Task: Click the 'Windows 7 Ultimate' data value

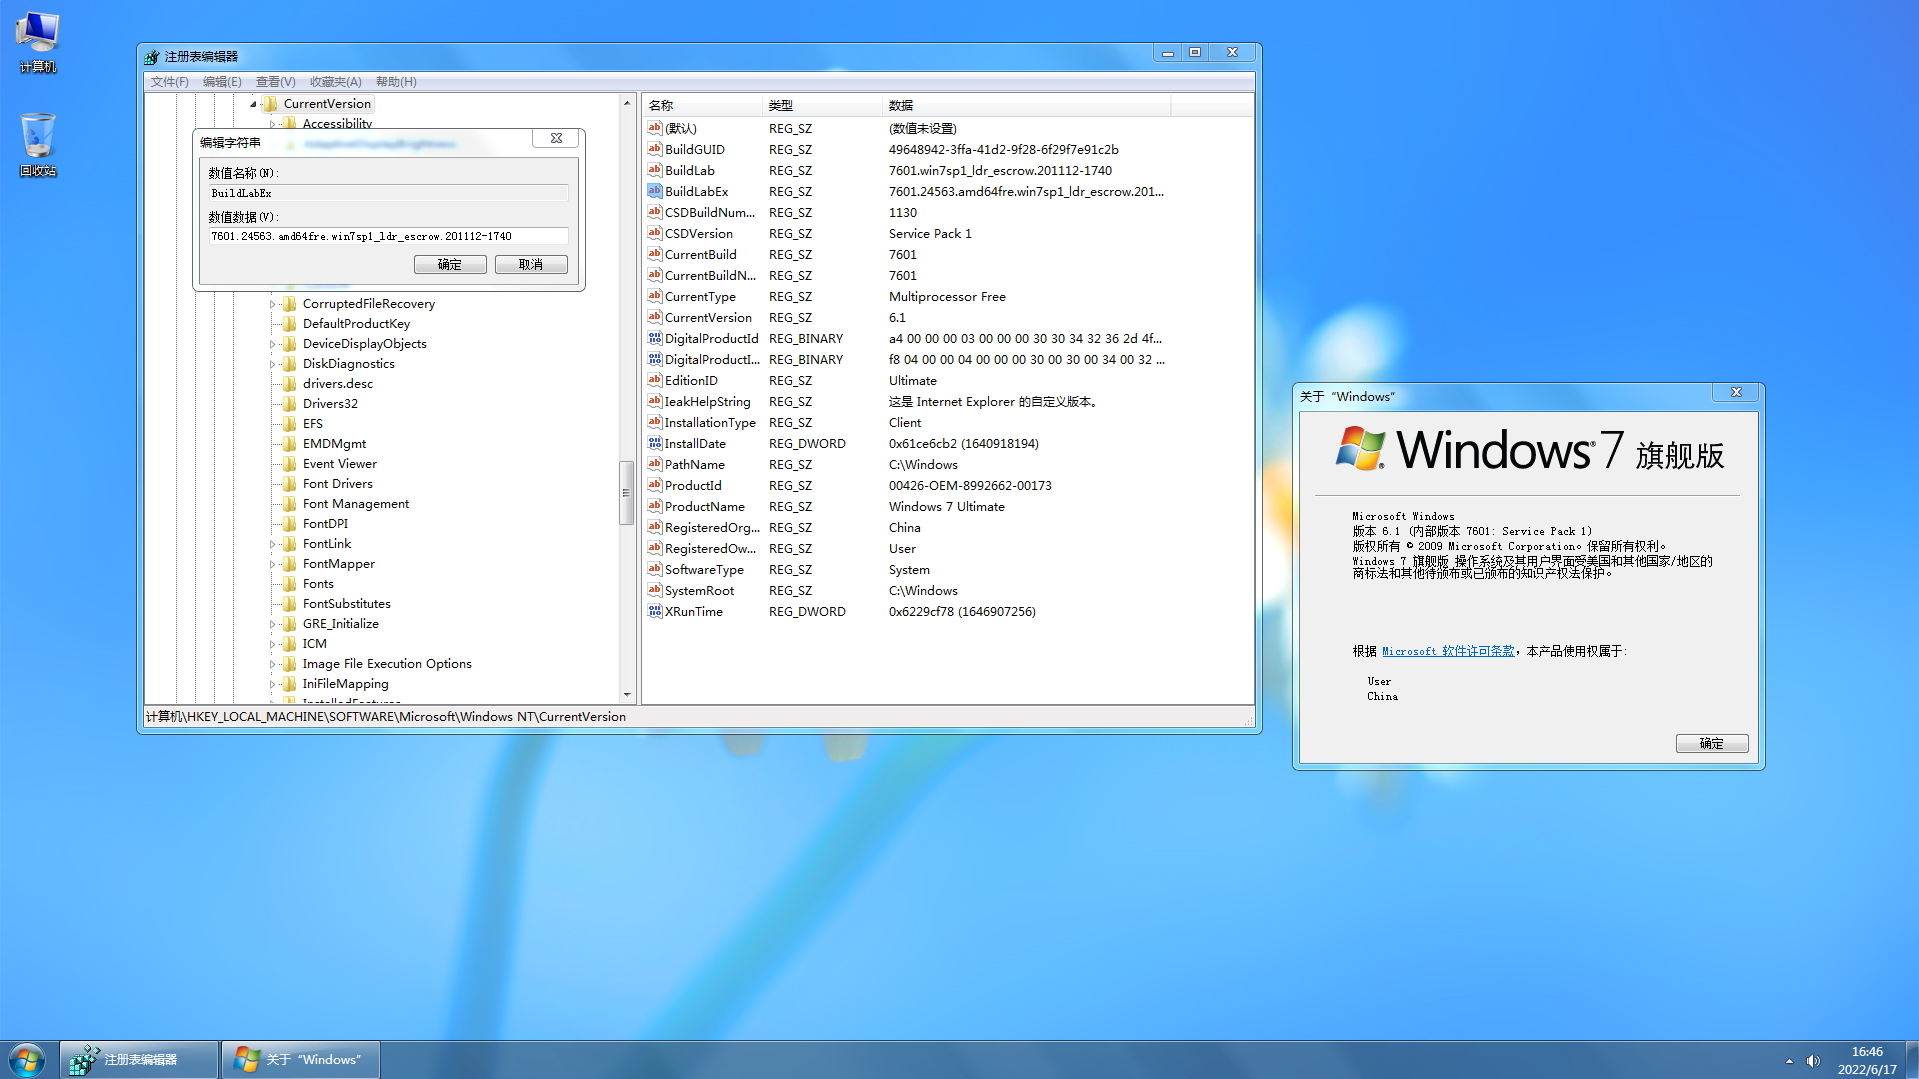Action: pos(946,506)
